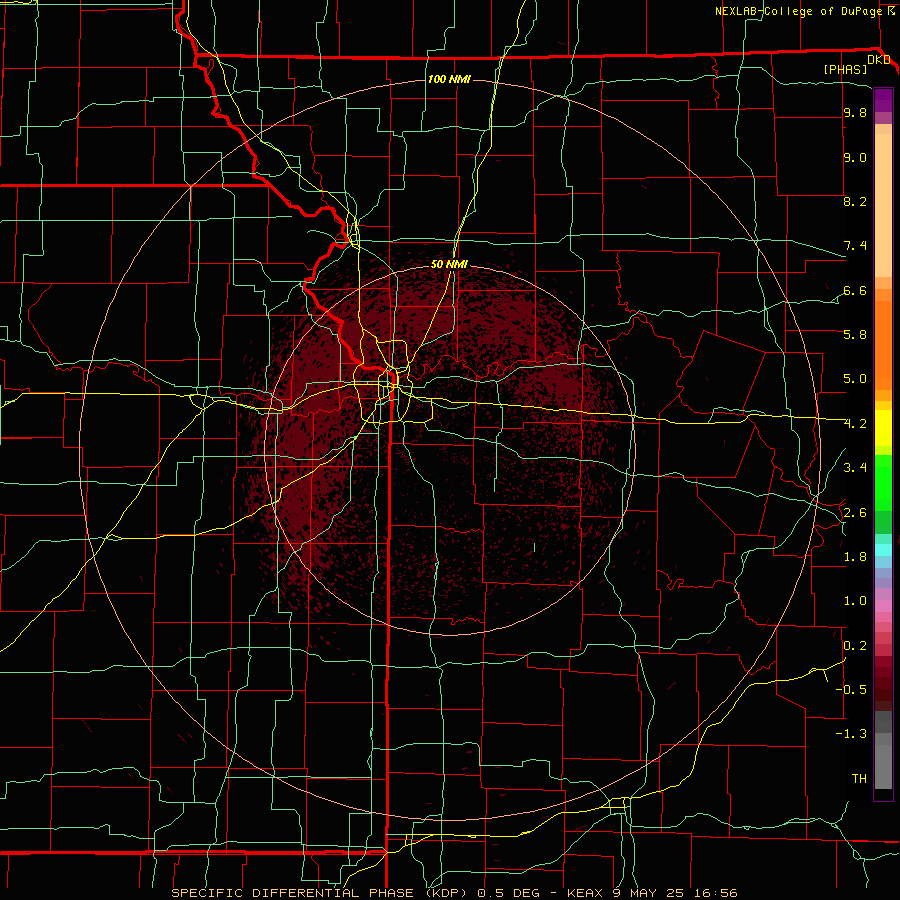Click the purple segment of the color bar
Viewport: 900px width, 900px height.
click(x=883, y=100)
